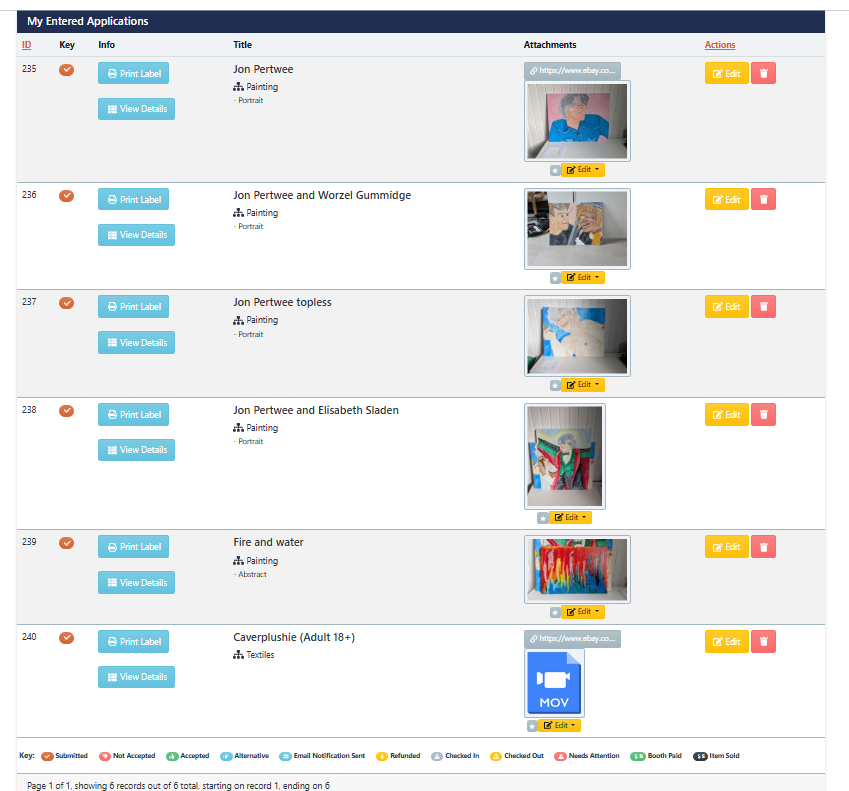The height and width of the screenshot is (791, 849).
Task: Print Label for application 235
Action: [133, 74]
